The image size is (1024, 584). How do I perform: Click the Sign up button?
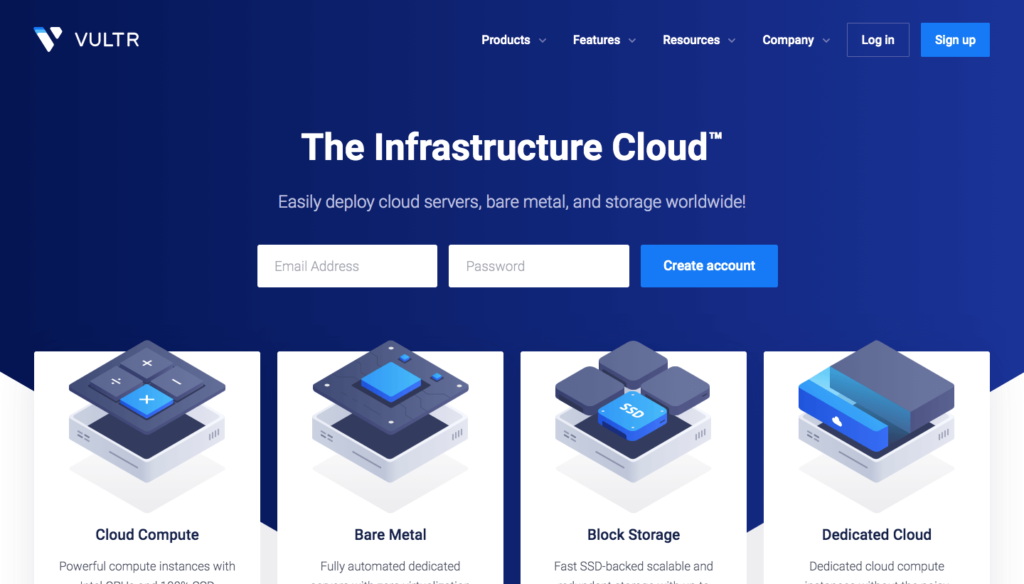click(x=955, y=40)
